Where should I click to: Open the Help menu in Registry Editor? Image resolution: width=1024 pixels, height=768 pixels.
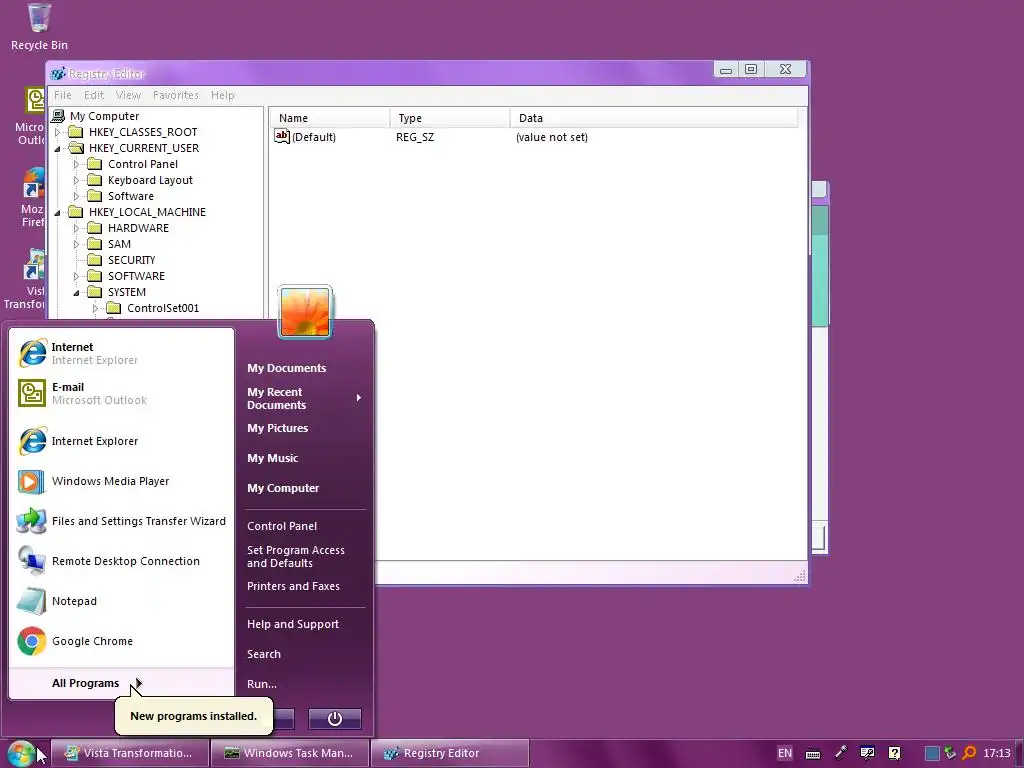click(x=223, y=95)
